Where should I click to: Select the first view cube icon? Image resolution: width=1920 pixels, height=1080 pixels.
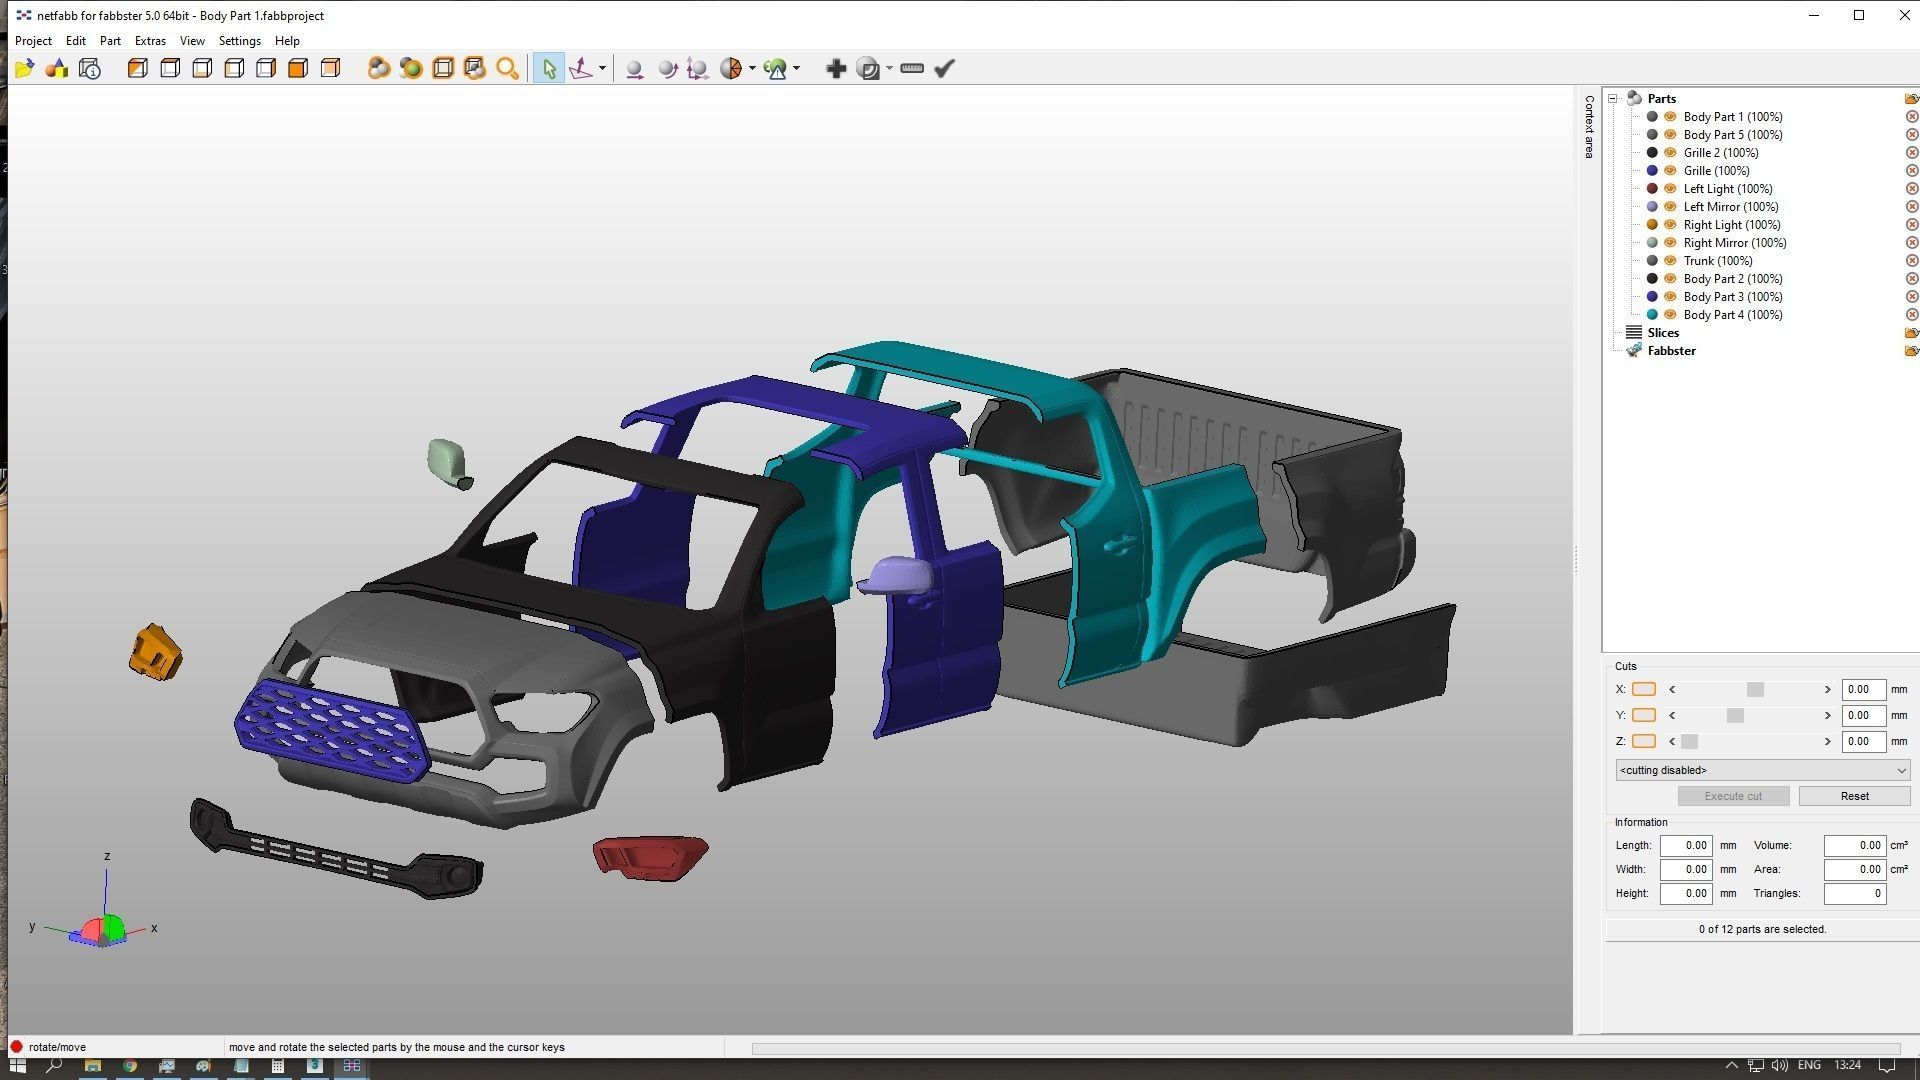point(138,69)
